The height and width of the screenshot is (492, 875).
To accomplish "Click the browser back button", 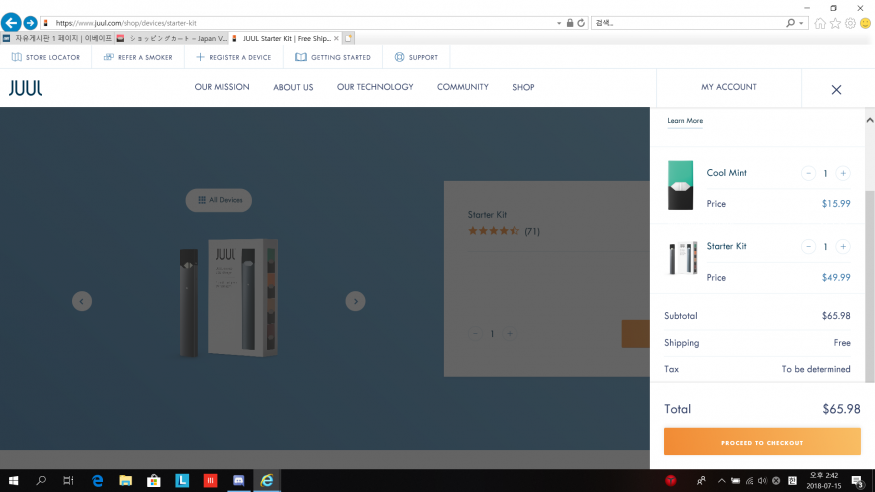I will pyautogui.click(x=11, y=22).
